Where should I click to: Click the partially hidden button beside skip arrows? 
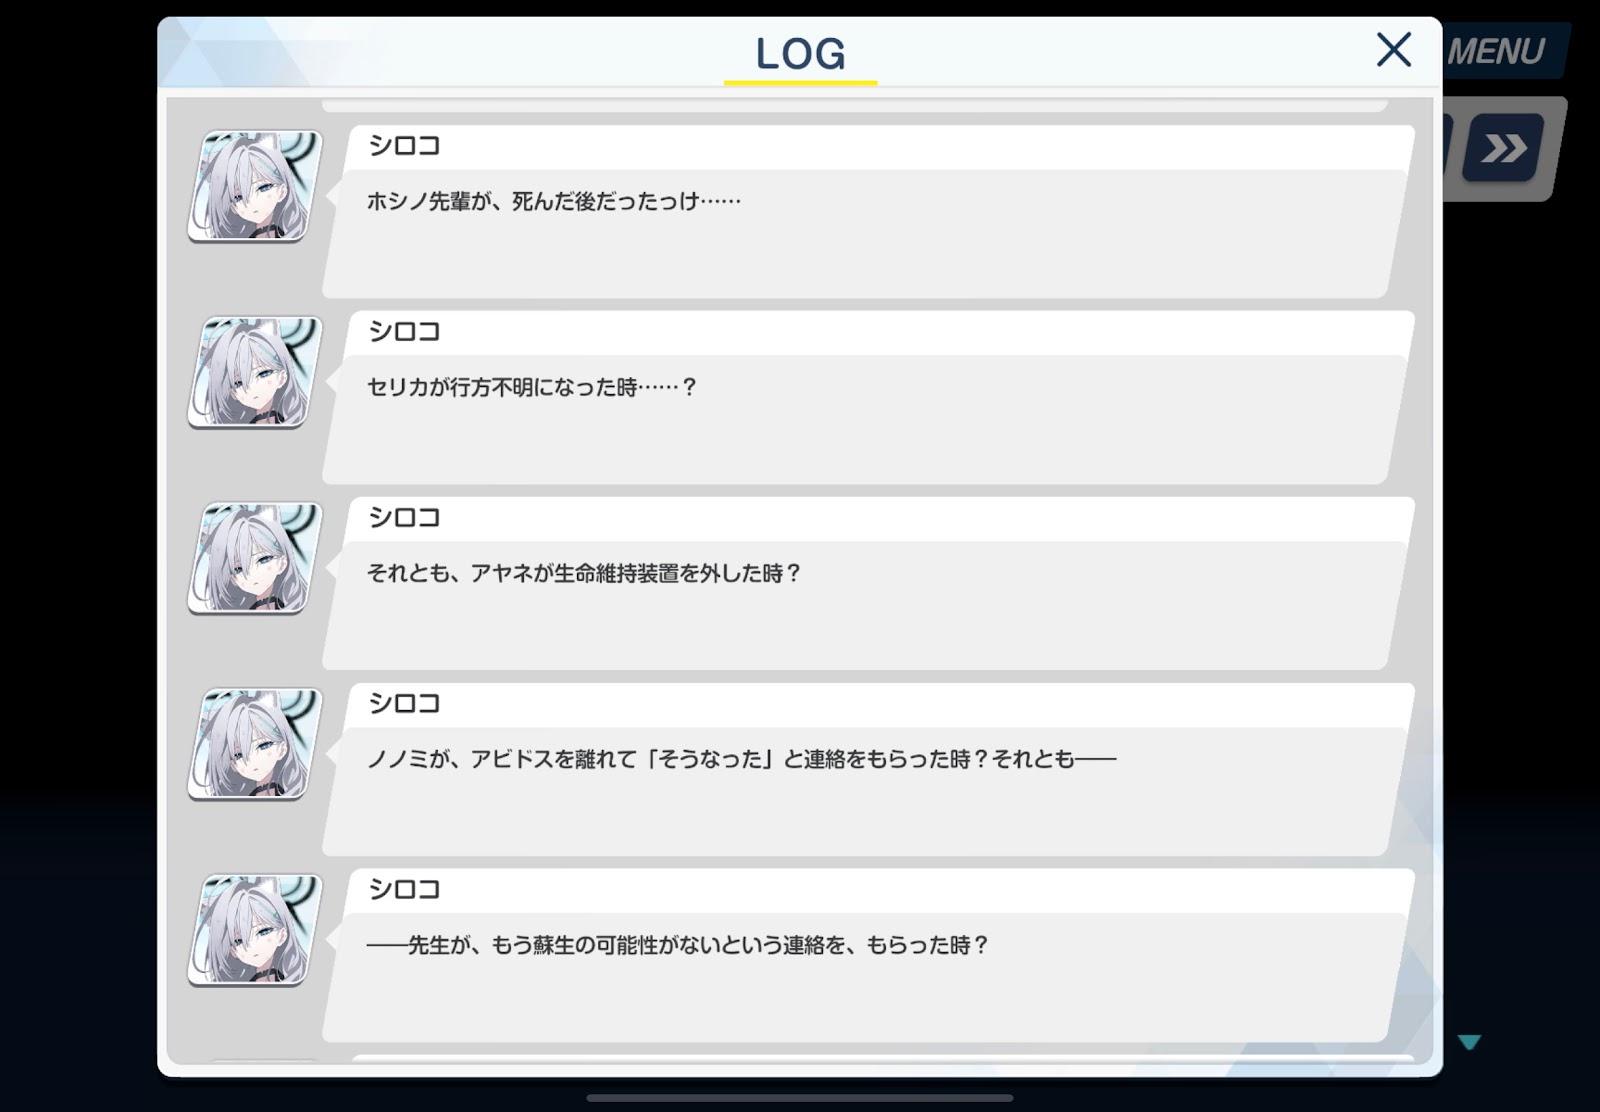point(1447,148)
